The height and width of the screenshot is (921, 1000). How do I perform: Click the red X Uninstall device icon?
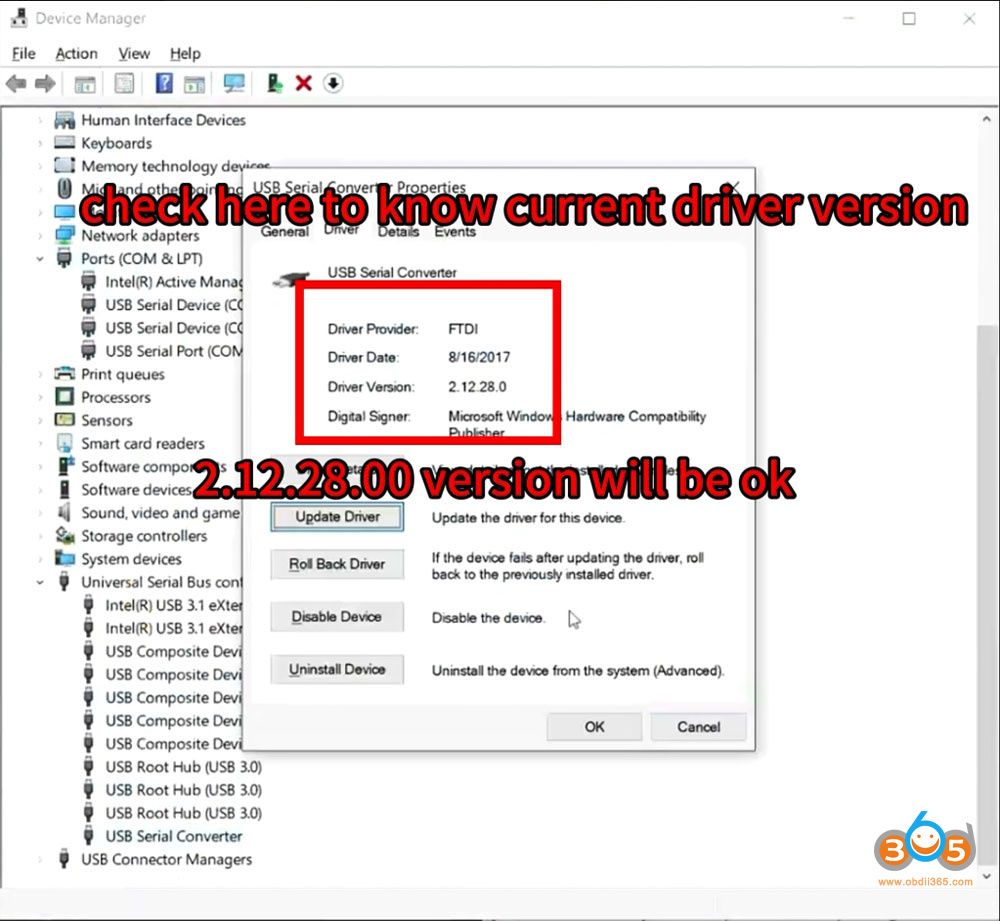click(x=304, y=84)
